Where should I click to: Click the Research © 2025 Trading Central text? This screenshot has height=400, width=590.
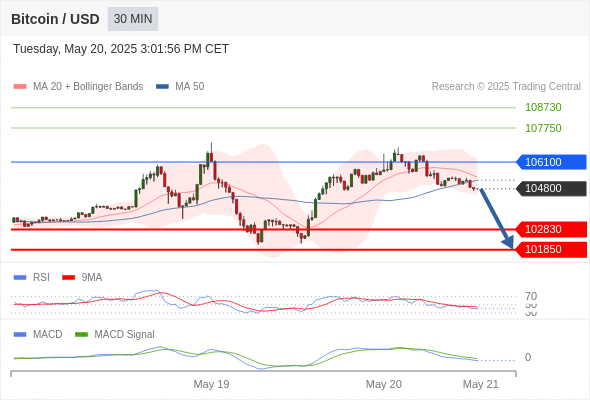pos(506,87)
